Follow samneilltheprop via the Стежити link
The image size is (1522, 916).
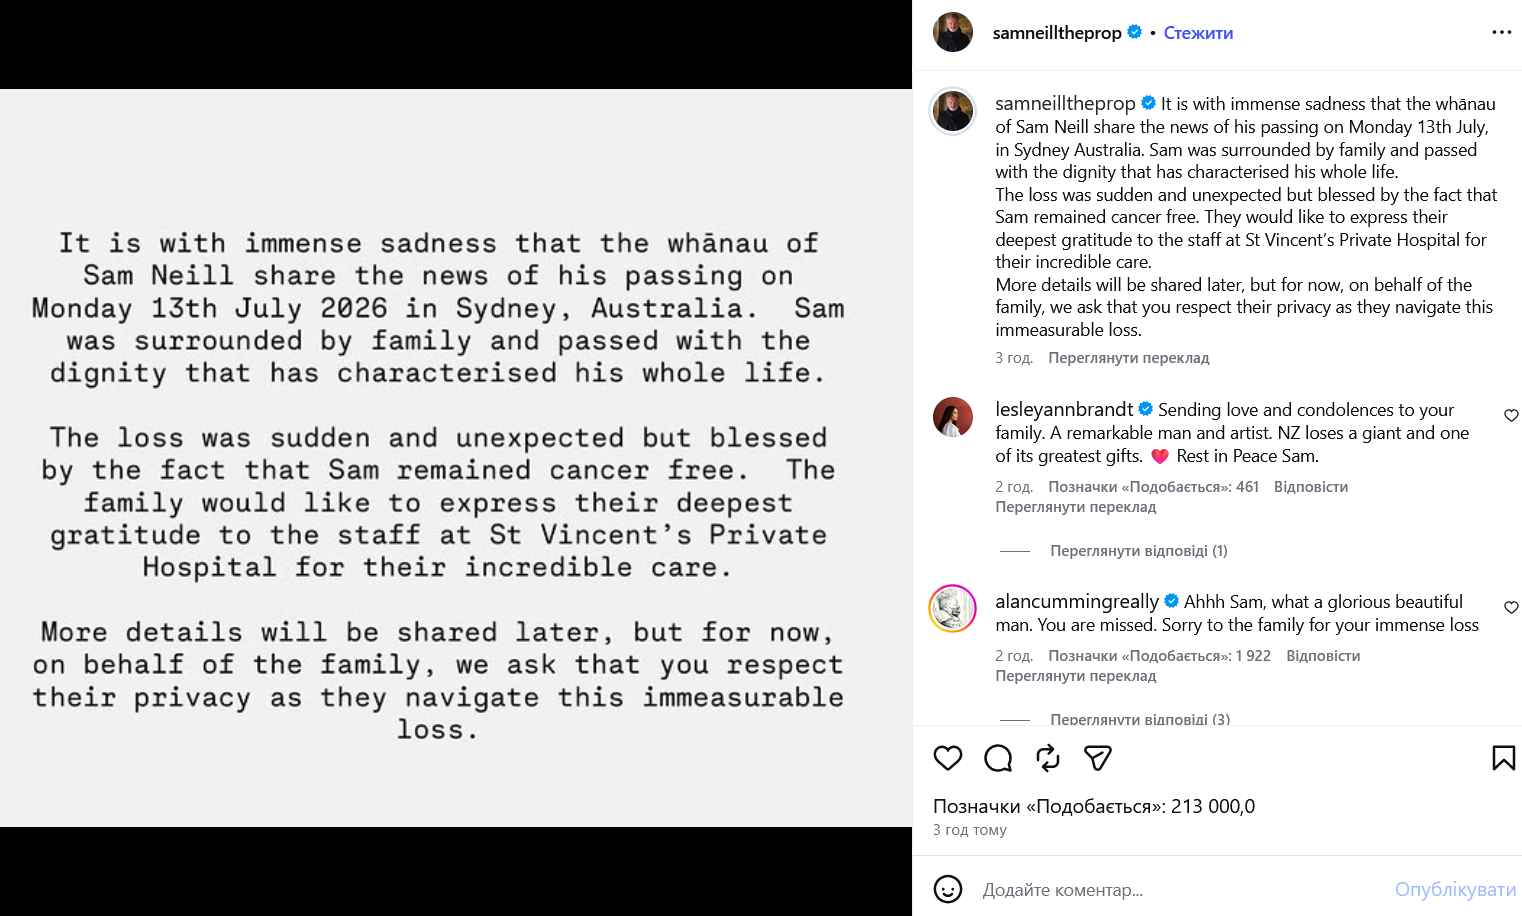click(1198, 33)
